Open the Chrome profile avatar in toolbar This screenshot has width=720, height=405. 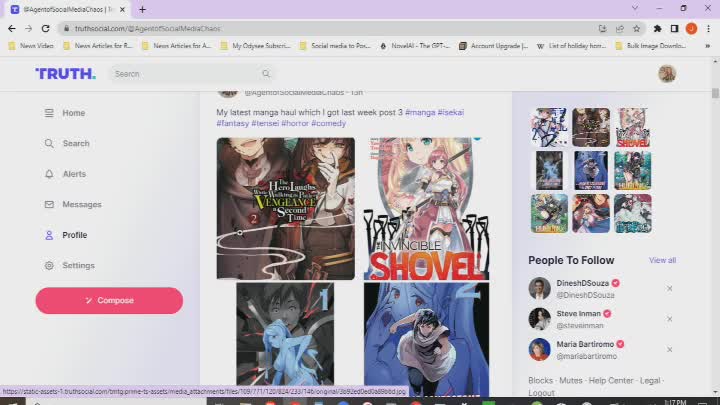coord(691,28)
